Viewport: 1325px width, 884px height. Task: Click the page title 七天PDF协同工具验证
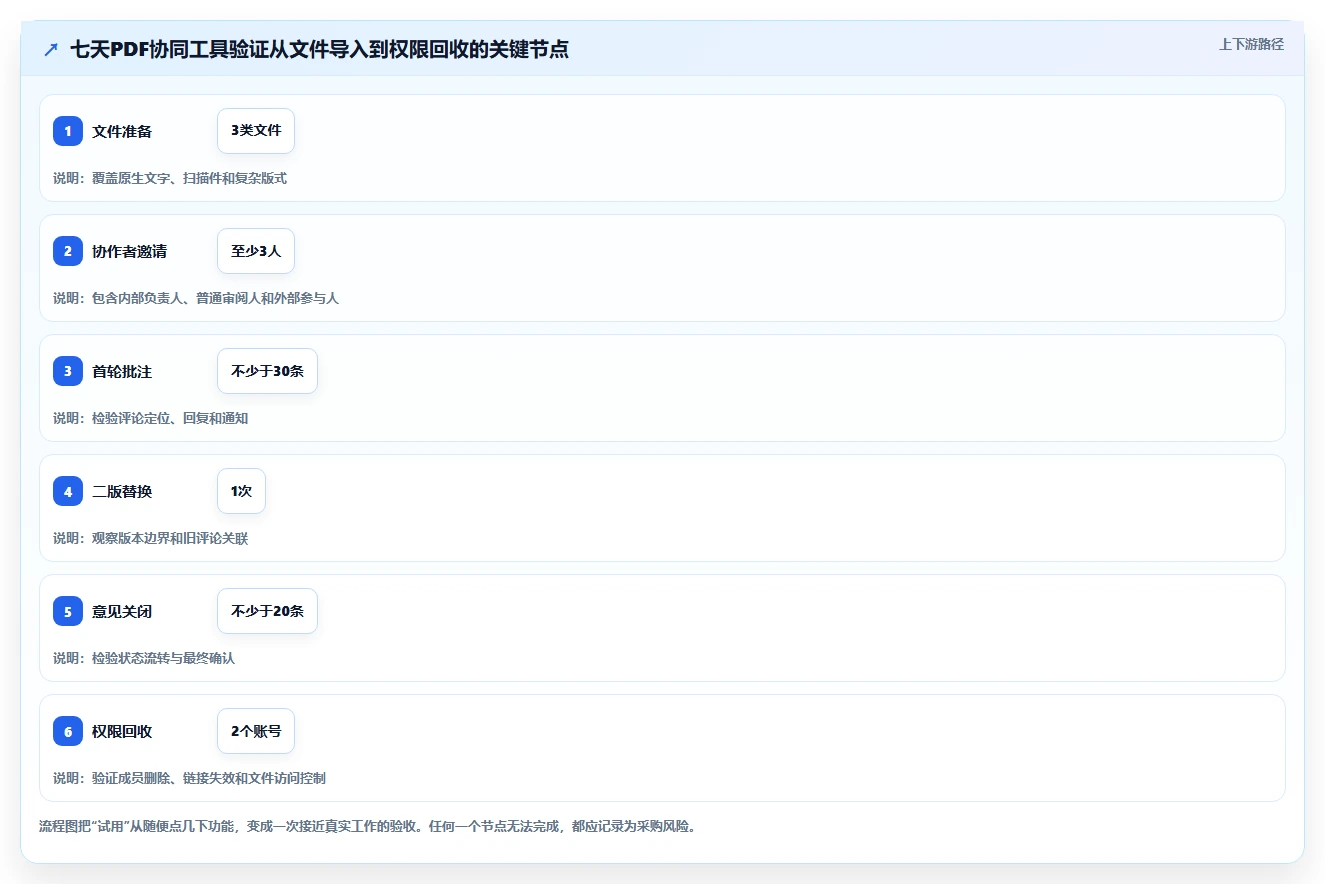(319, 49)
